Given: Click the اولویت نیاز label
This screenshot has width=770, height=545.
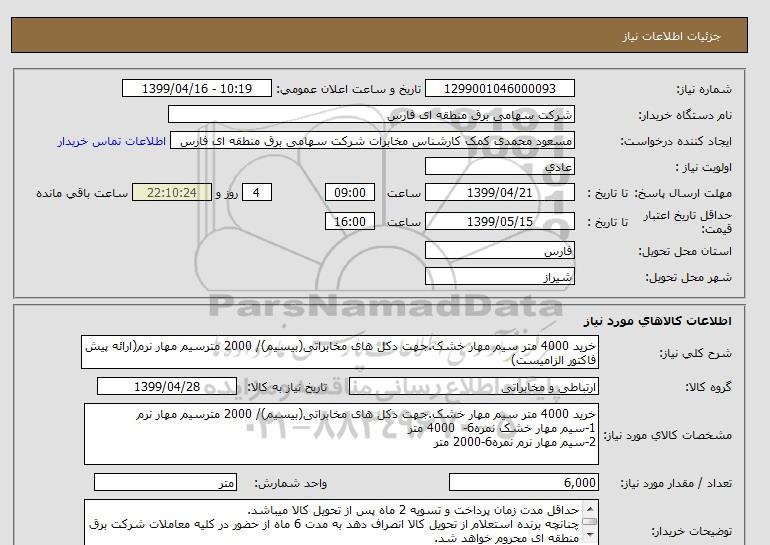Looking at the screenshot, I should point(704,167).
